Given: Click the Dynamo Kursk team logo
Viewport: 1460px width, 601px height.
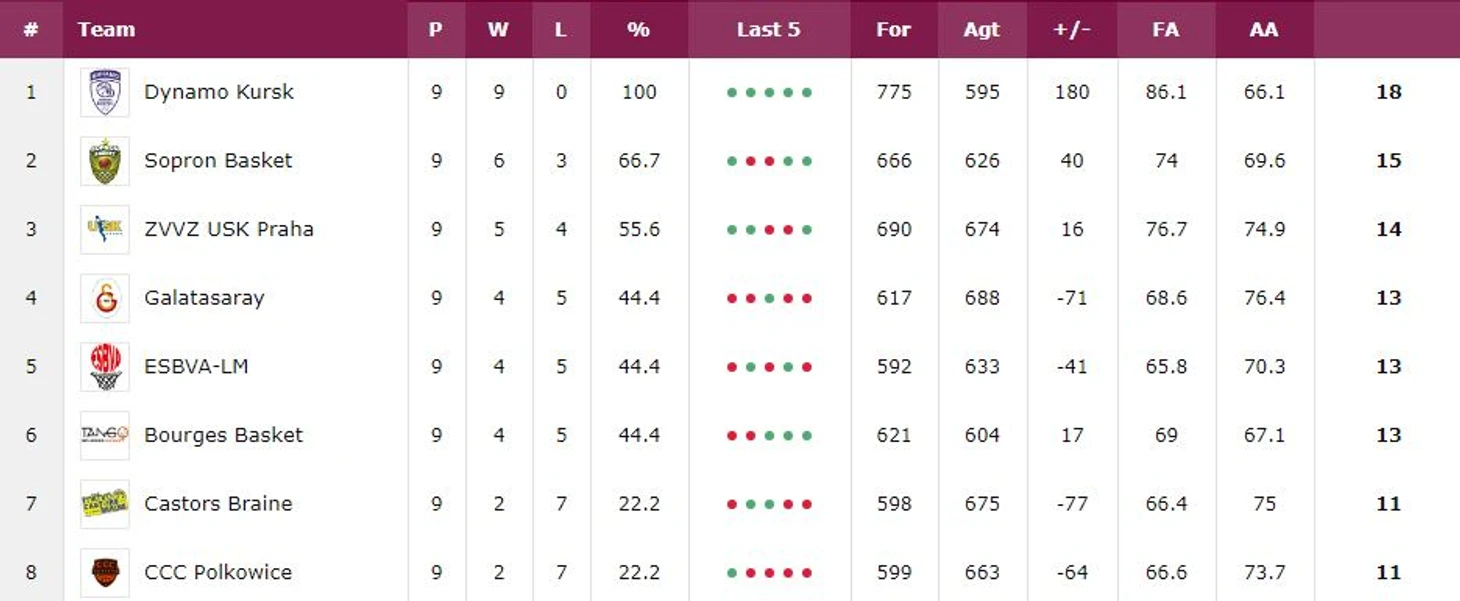Looking at the screenshot, I should tap(105, 92).
